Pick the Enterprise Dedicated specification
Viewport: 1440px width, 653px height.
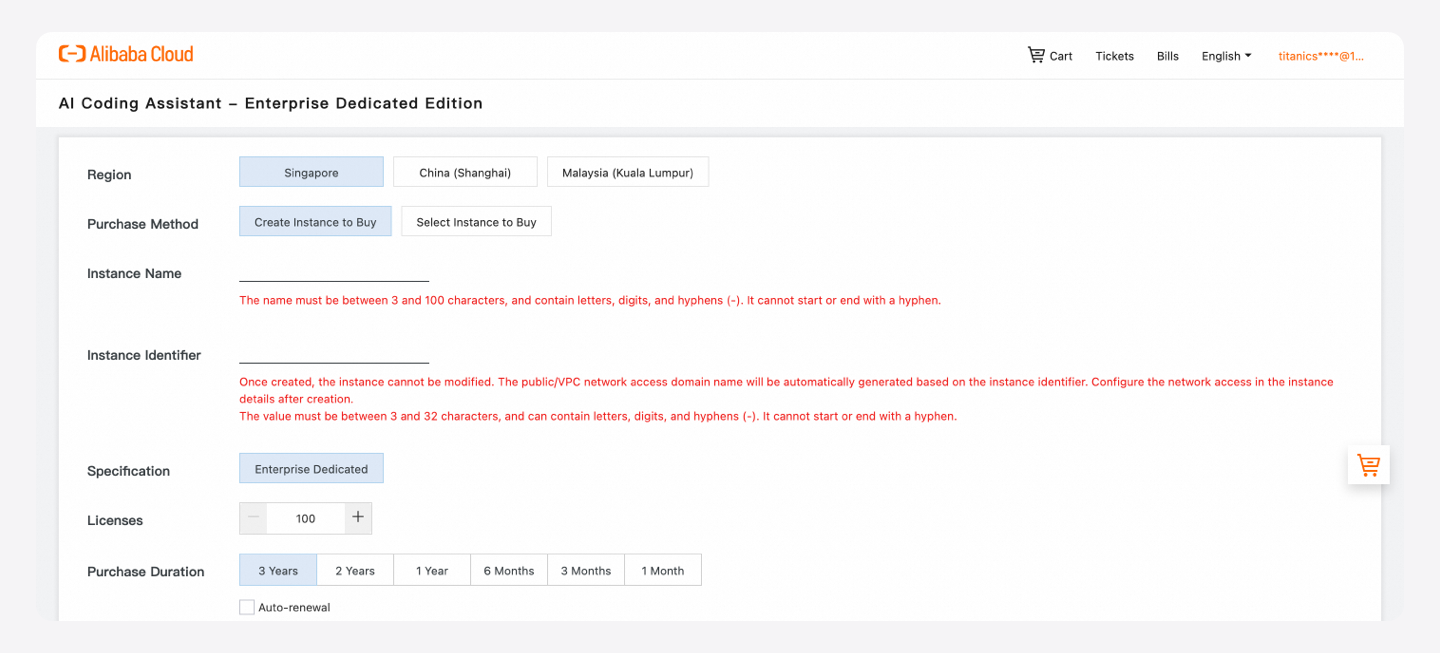311,469
